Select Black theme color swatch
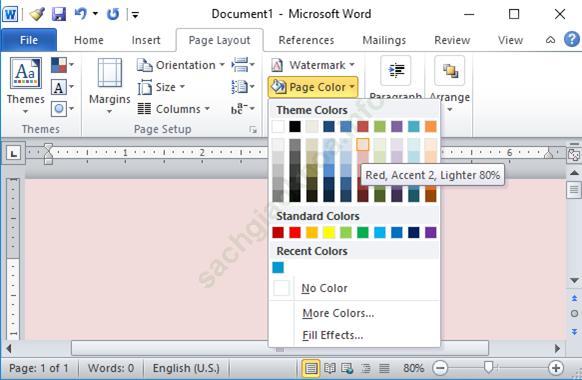This screenshot has width=582, height=380. (295, 127)
